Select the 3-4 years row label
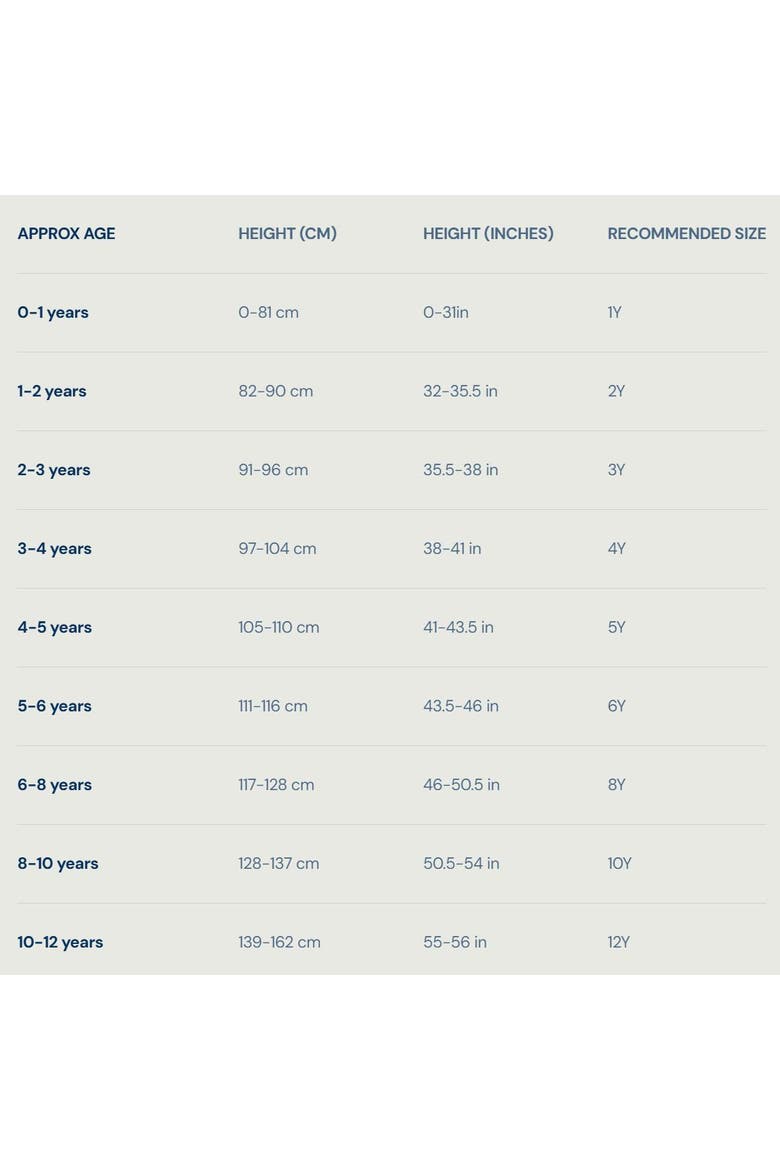This screenshot has height=1170, width=780. 54,548
